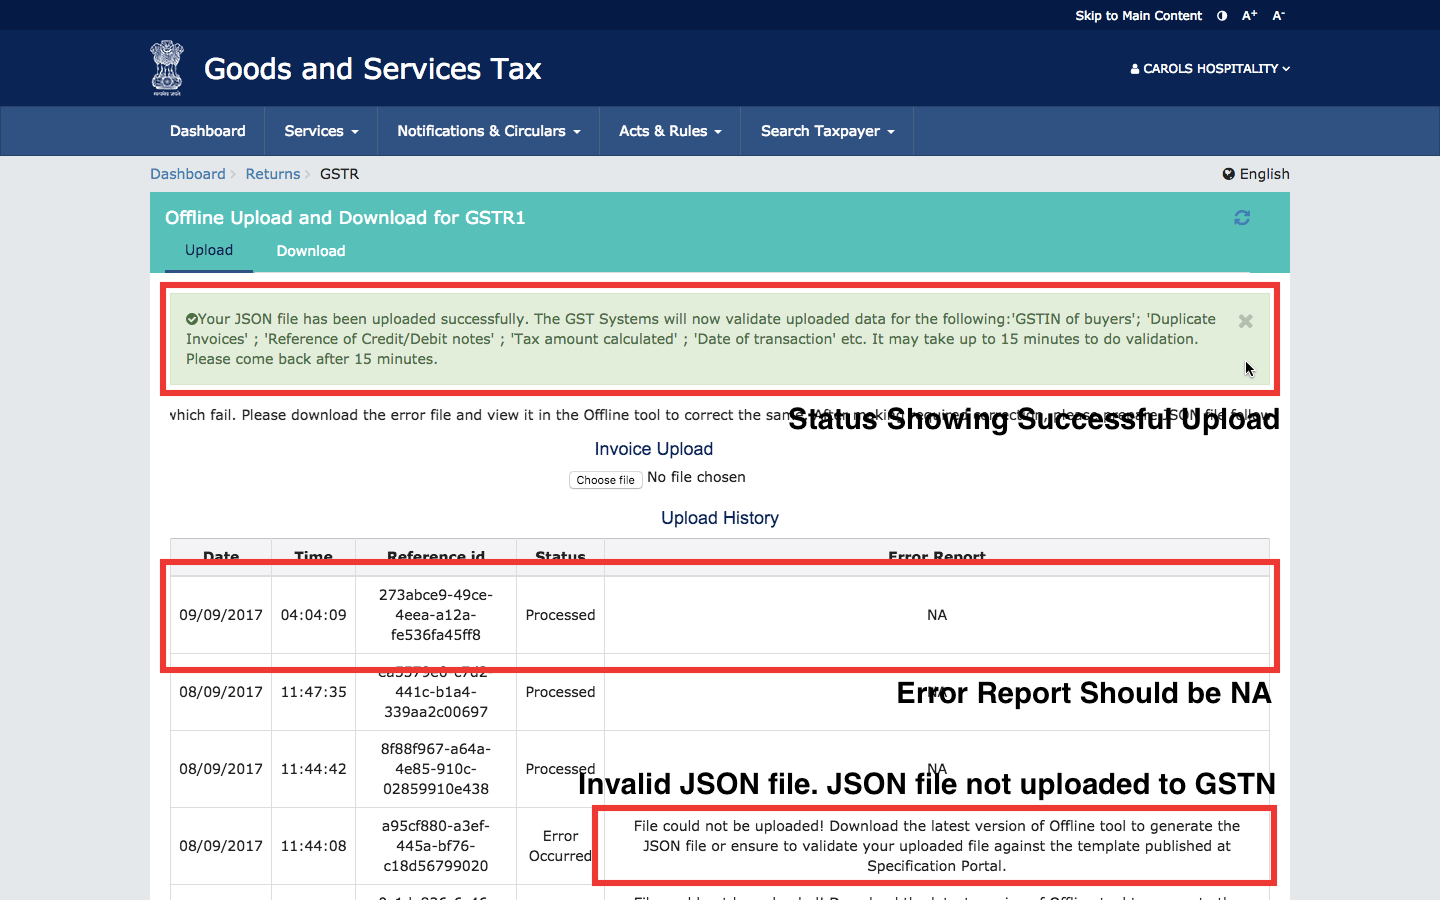Open the Acts & Rules dropdown
Image resolution: width=1440 pixels, height=900 pixels.
(x=669, y=131)
